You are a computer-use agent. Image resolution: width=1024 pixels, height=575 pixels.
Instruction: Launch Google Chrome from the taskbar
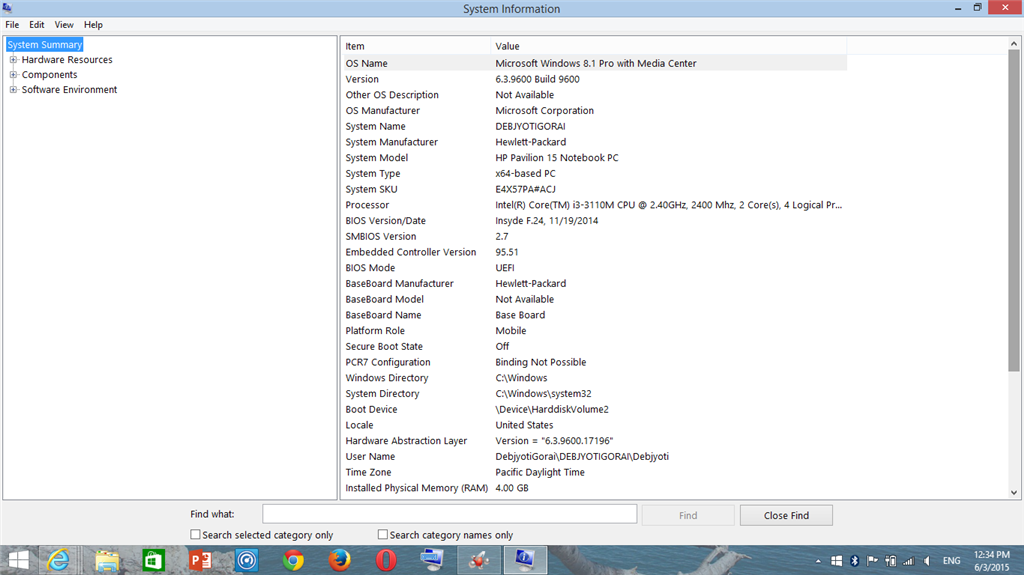293,561
